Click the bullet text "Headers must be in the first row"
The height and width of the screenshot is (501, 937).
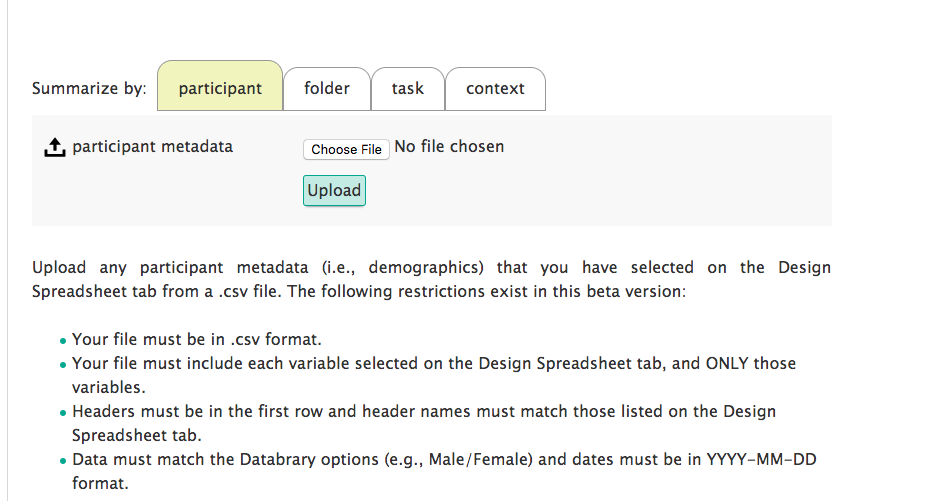point(423,411)
